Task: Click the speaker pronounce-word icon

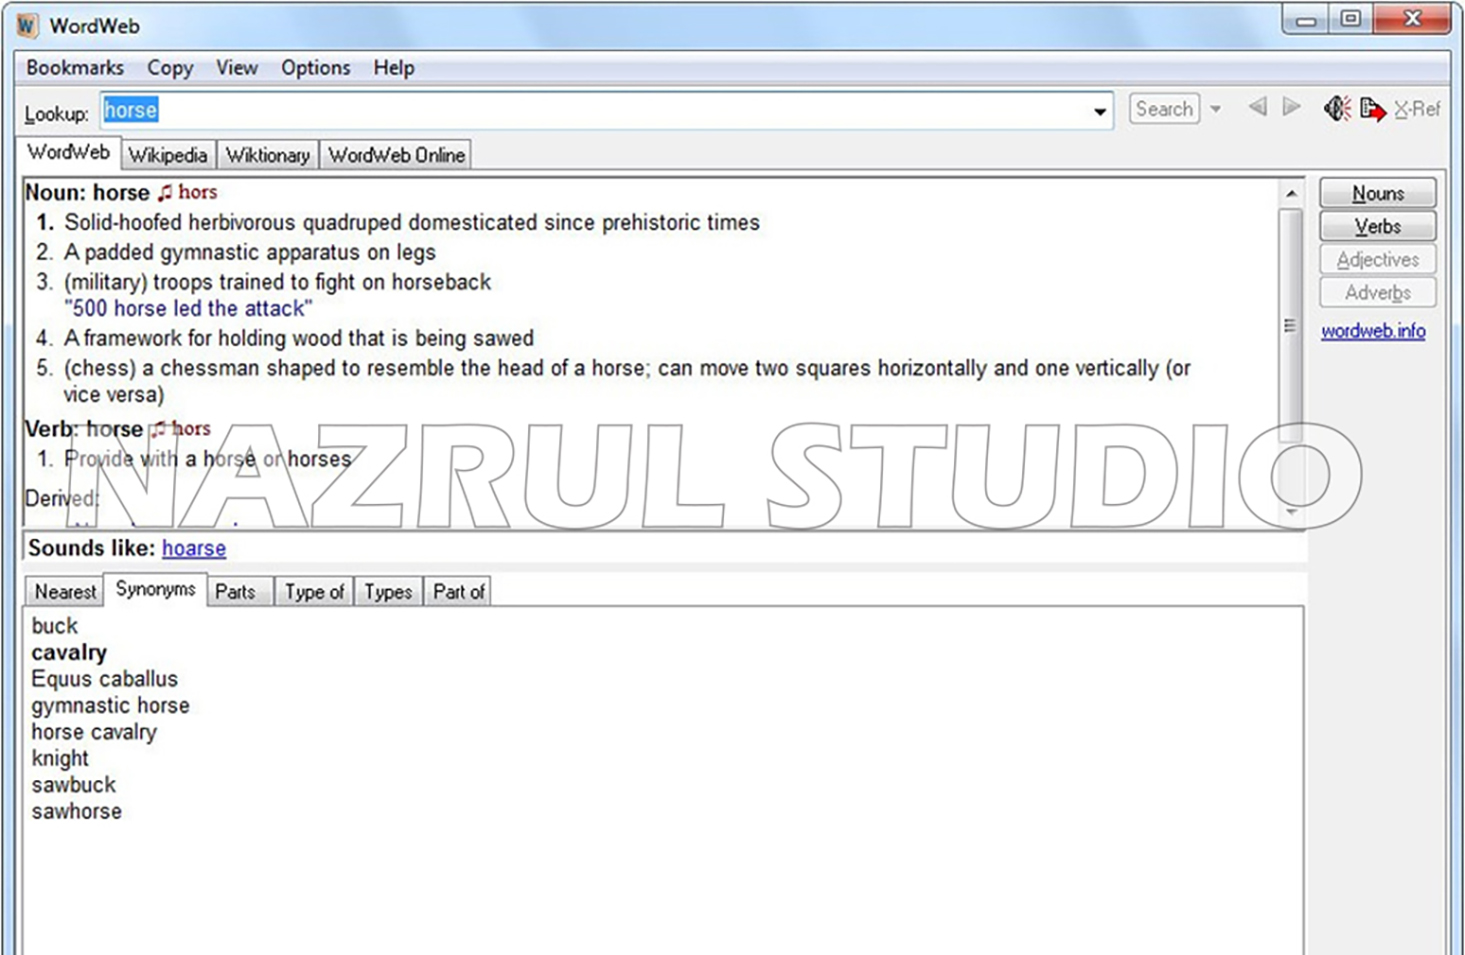Action: click(x=1337, y=108)
